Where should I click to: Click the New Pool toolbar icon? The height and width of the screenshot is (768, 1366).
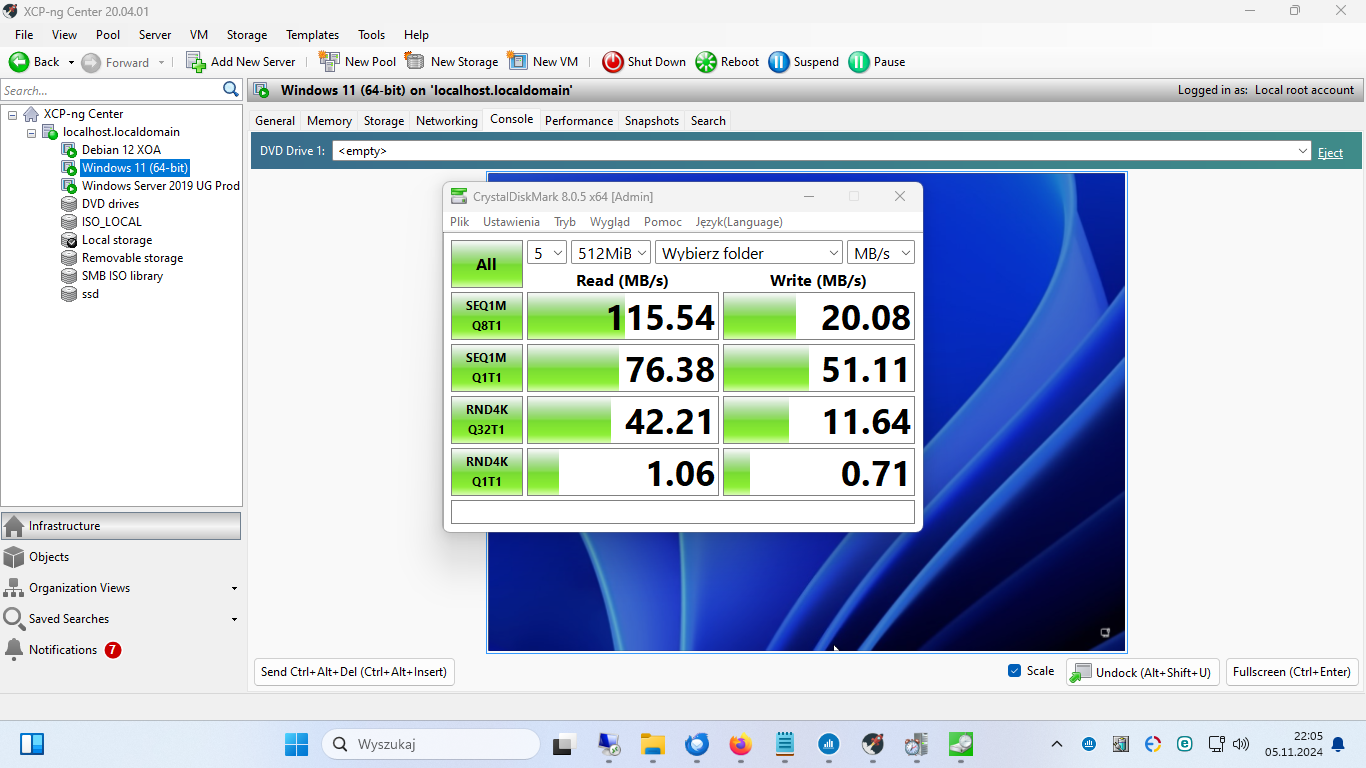click(x=329, y=62)
